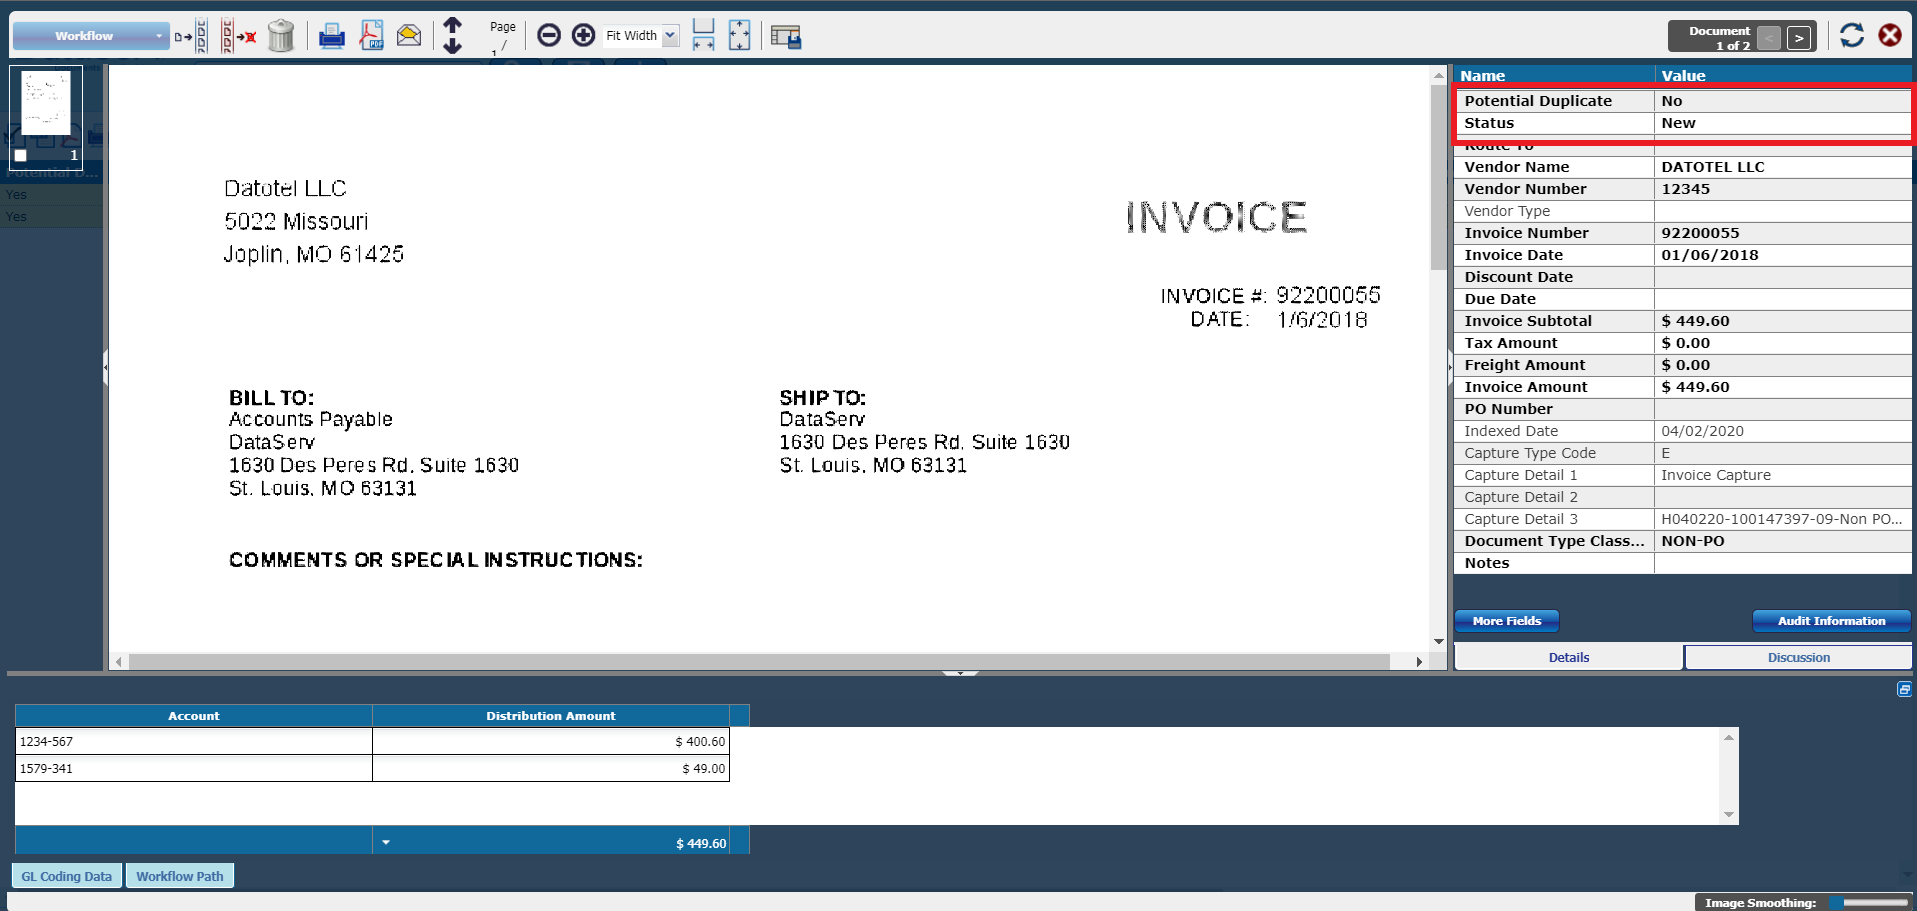The image size is (1917, 911).
Task: Click the Invoice Number value 92200055
Action: tap(1783, 233)
